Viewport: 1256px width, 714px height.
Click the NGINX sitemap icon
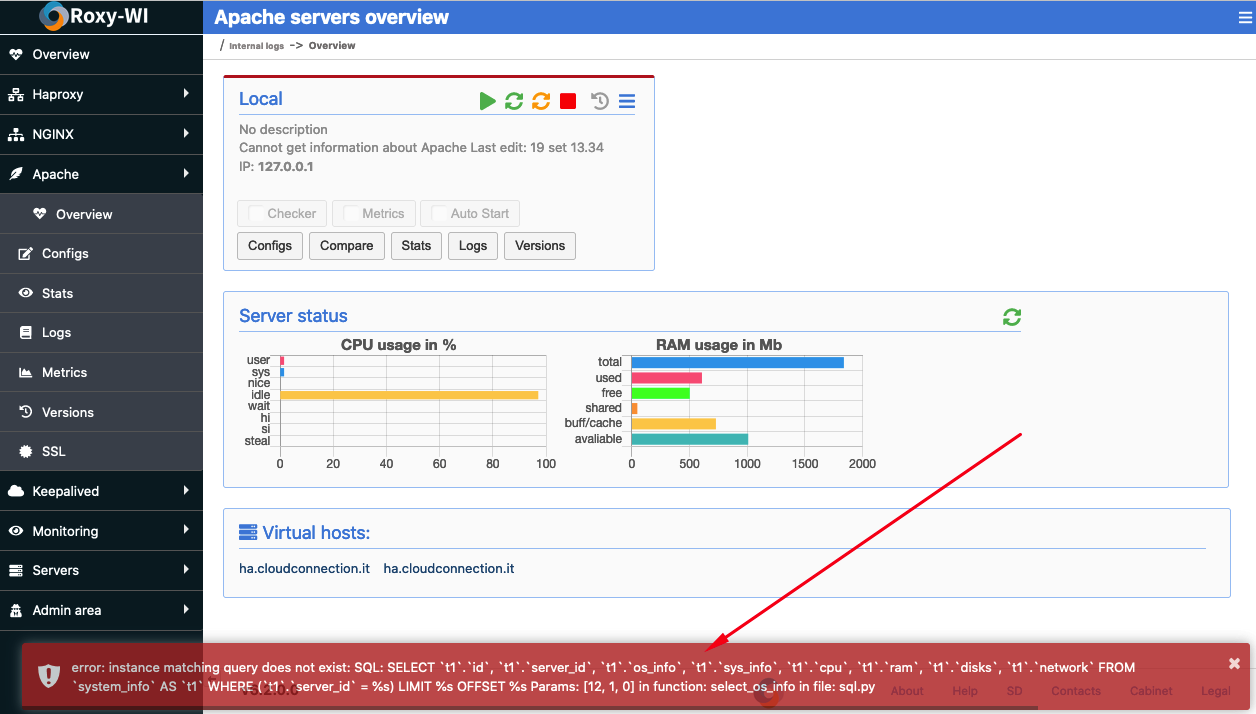pyautogui.click(x=15, y=134)
